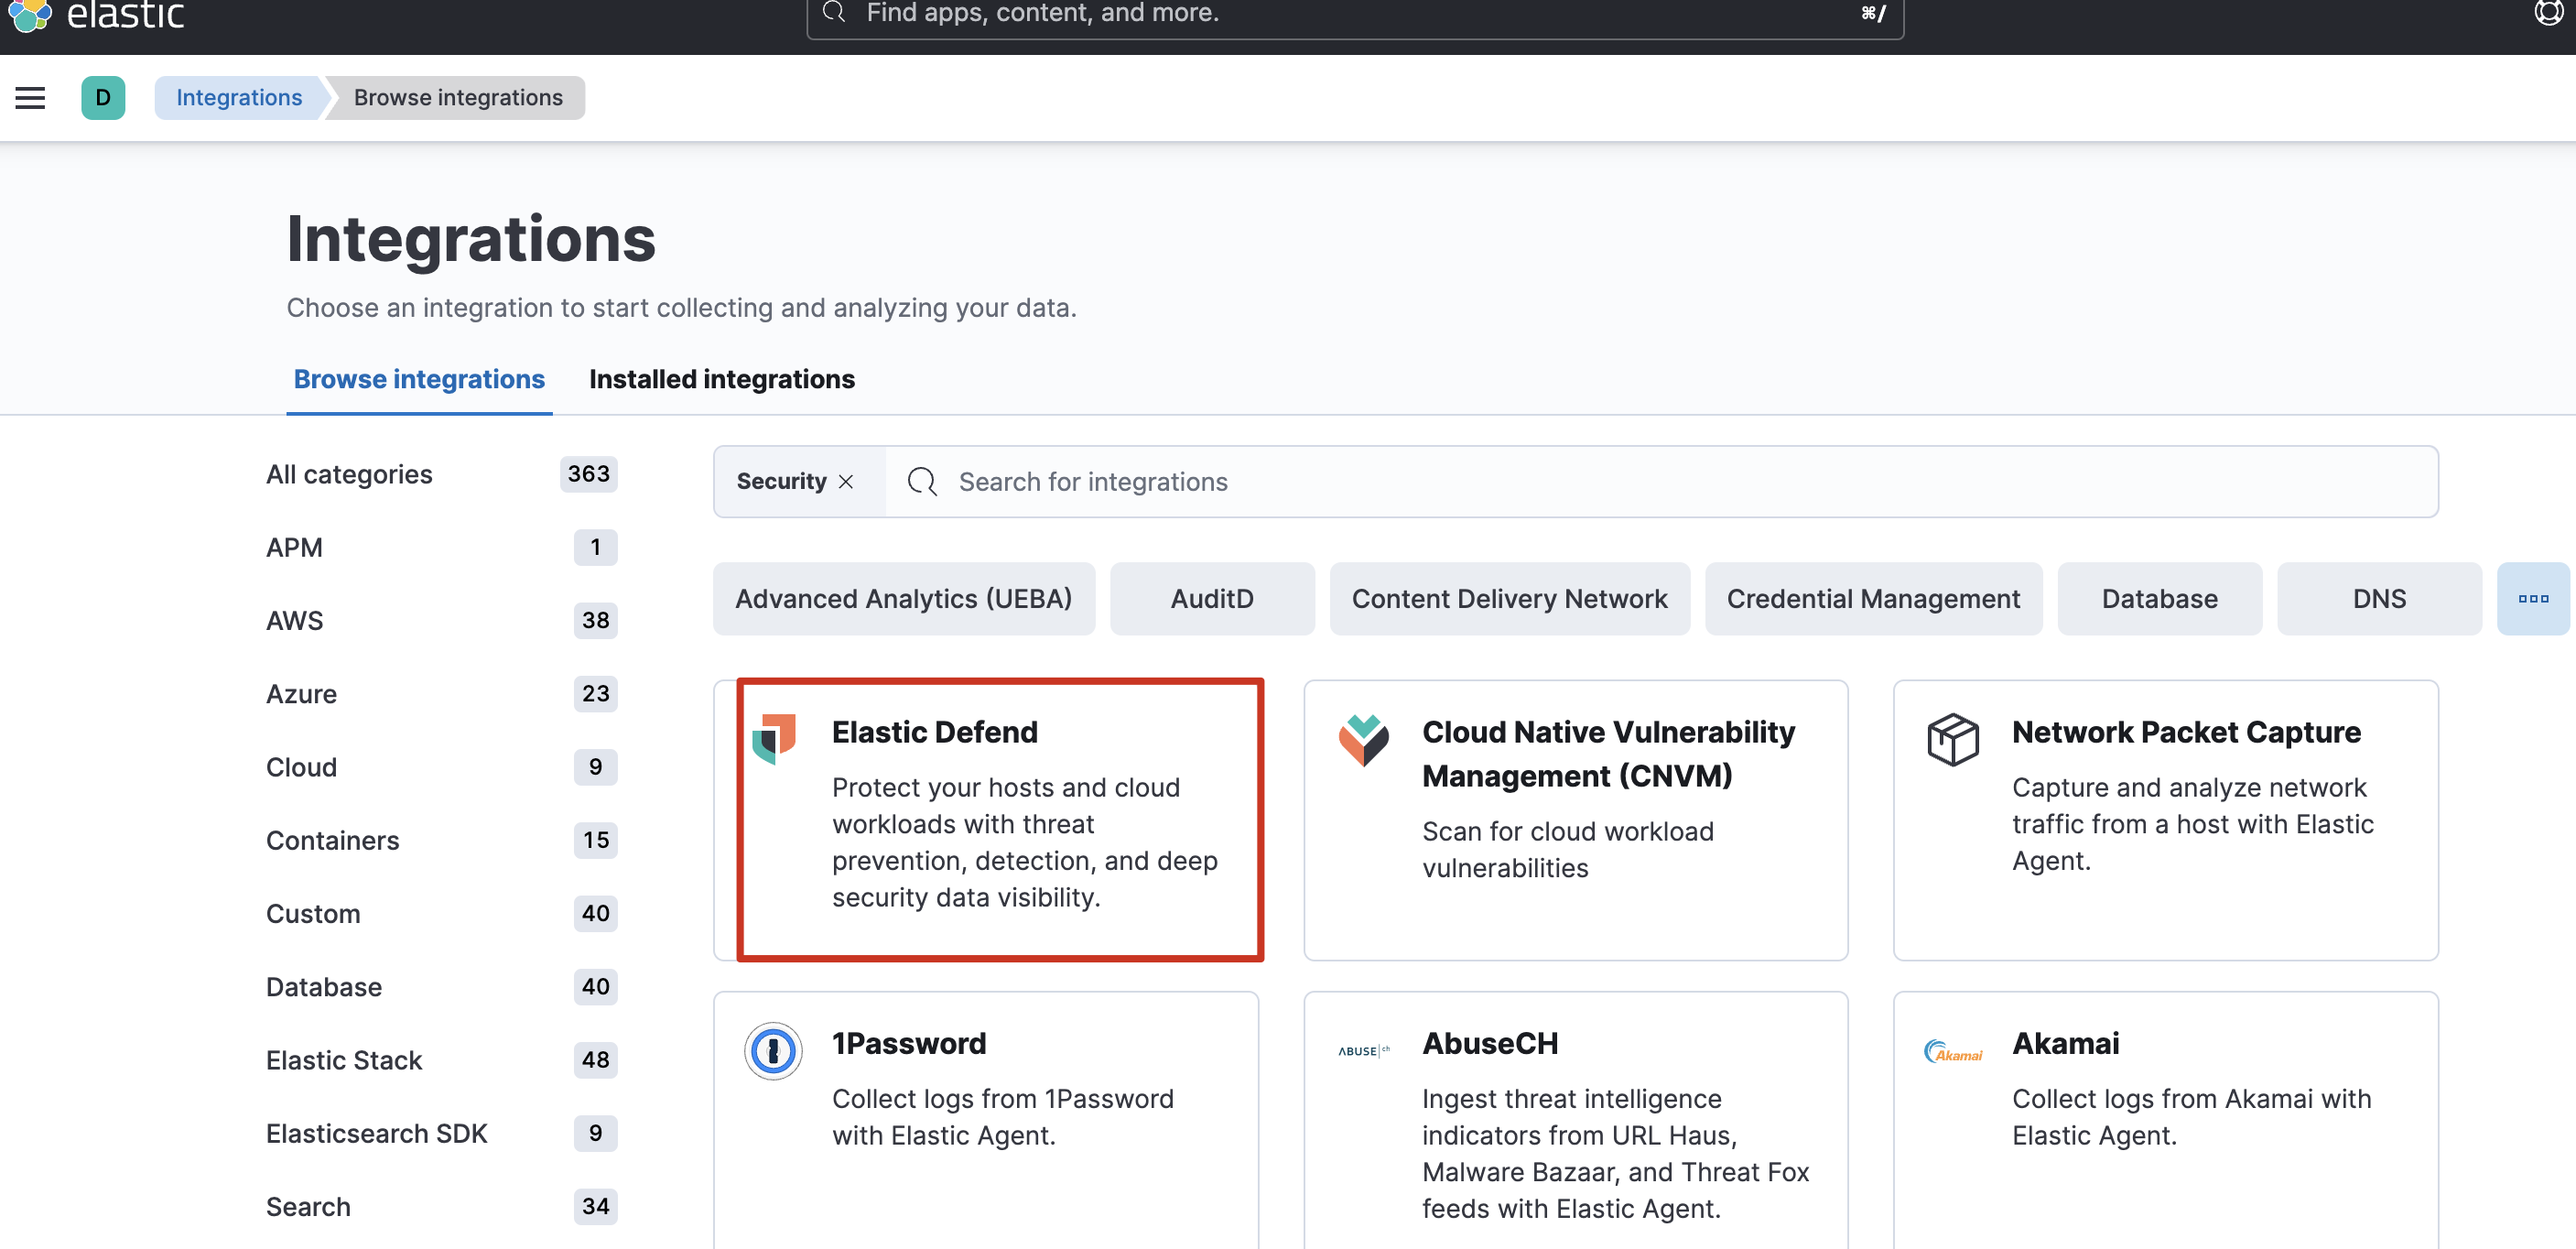Open AbuseCH integration title
Screen dimensions: 2576x1249
click(1490, 1043)
